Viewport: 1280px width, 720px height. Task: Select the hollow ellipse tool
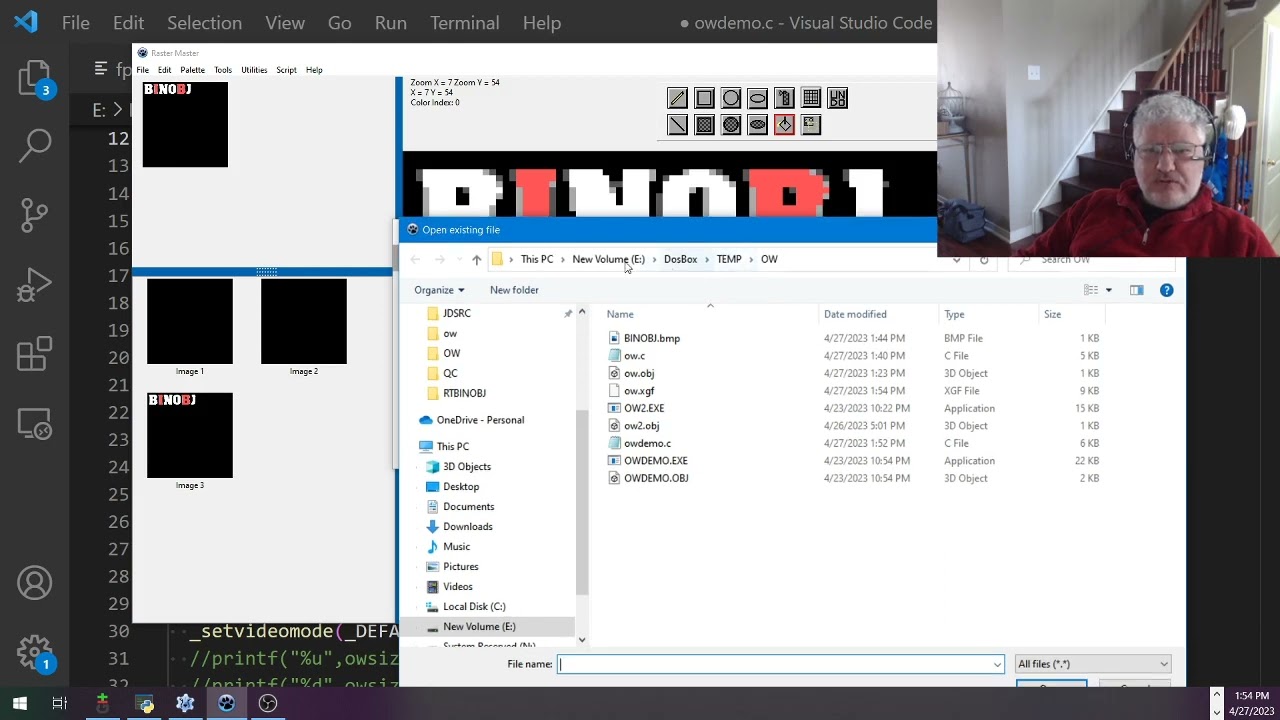(x=758, y=98)
